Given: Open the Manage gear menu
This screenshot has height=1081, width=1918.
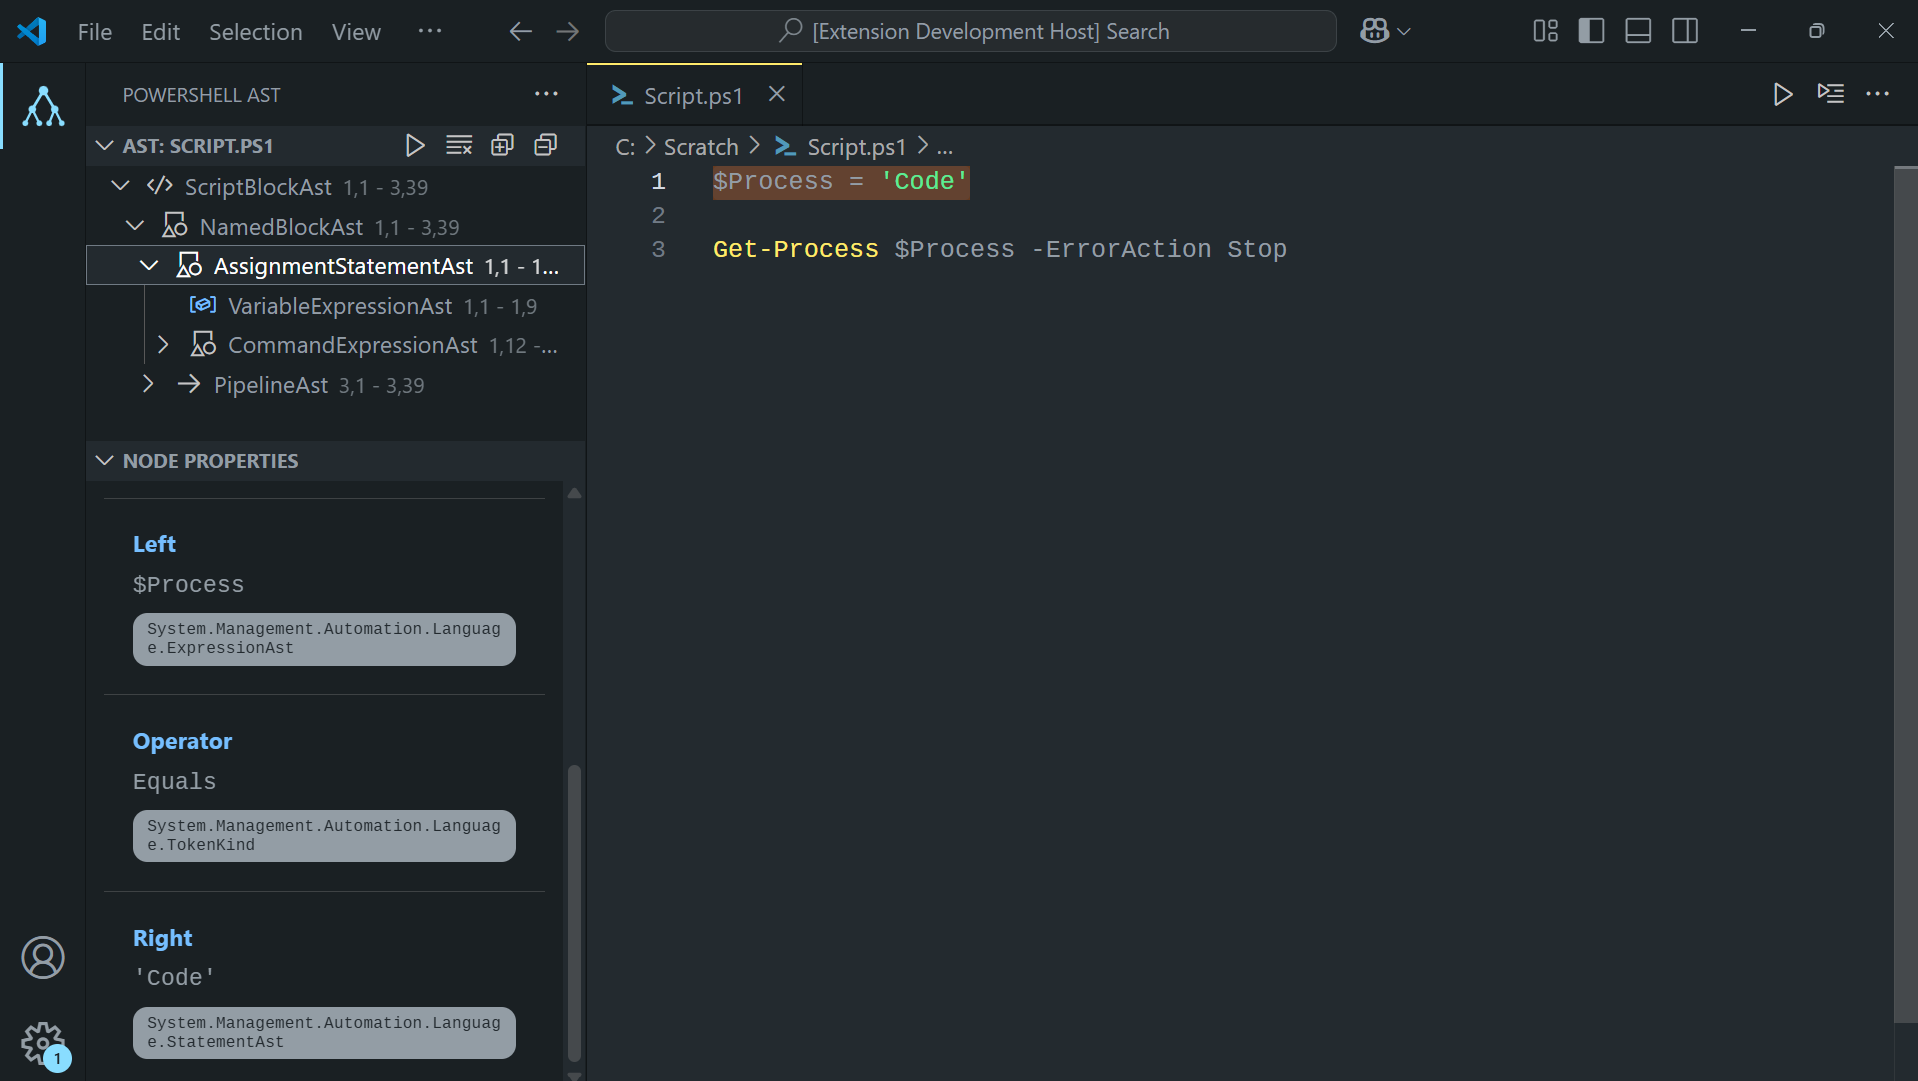Looking at the screenshot, I should 43,1043.
